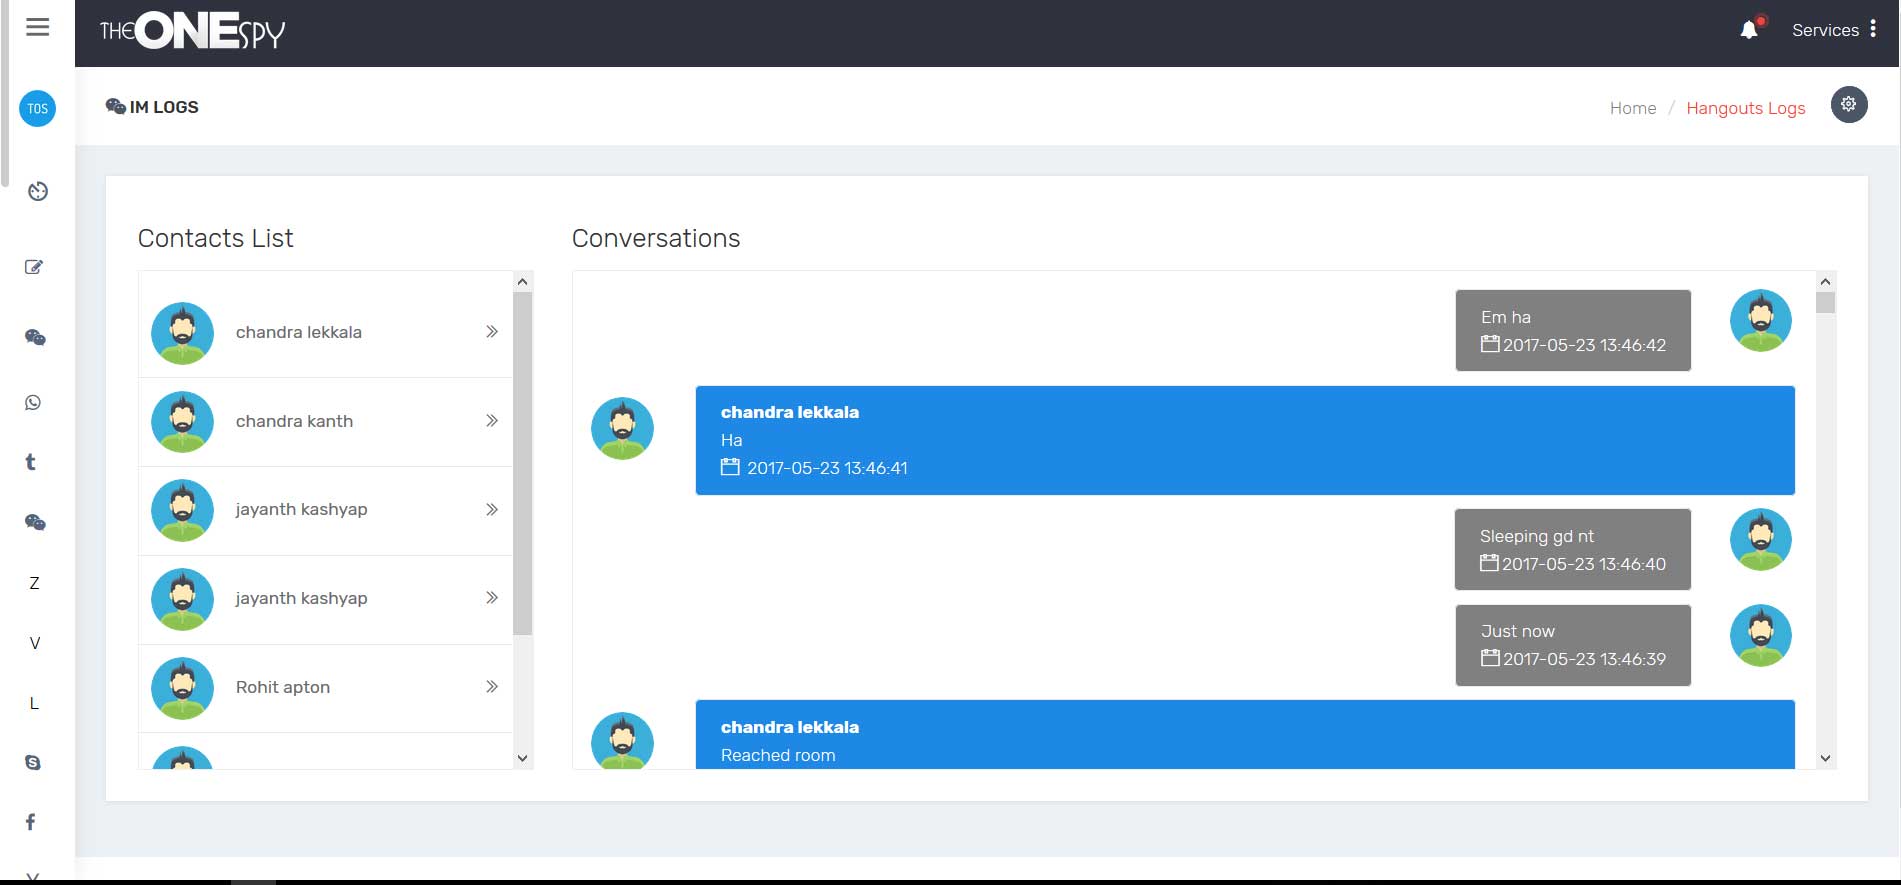Screen dimensions: 1901x885
Task: Select the V item in sidebar
Action: click(35, 643)
